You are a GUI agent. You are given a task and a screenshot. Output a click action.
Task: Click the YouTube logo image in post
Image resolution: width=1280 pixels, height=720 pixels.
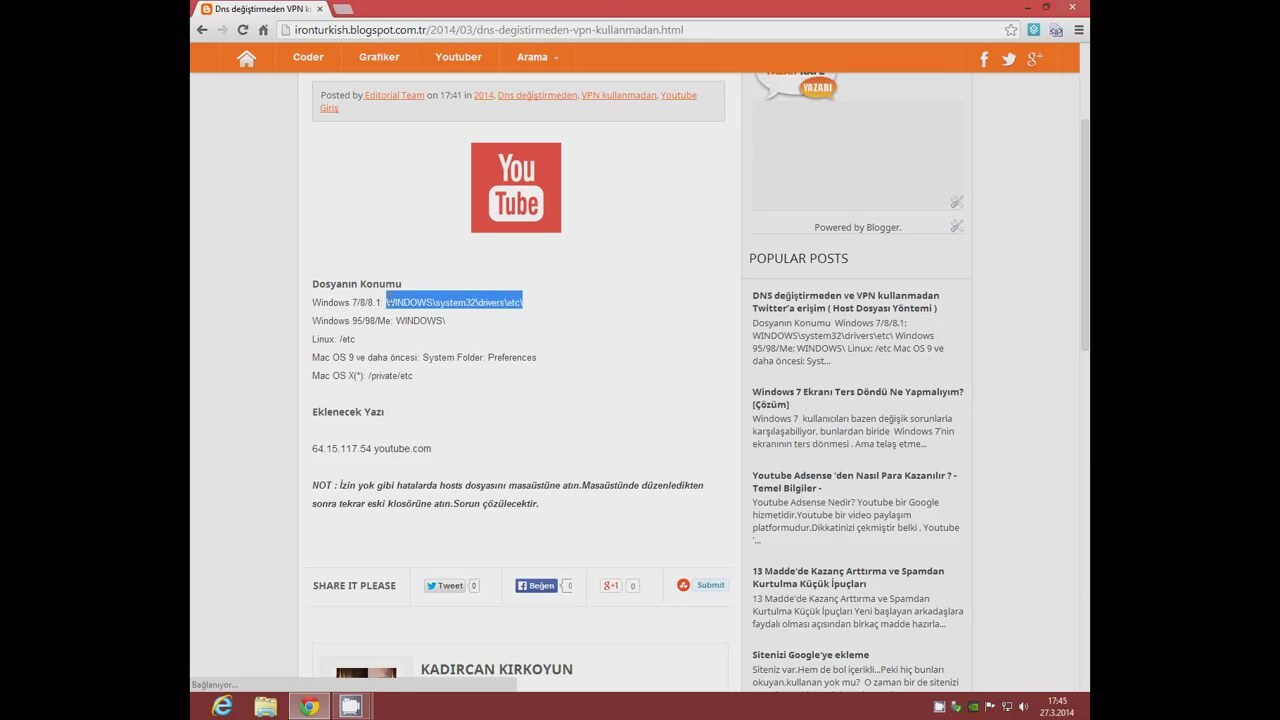(x=516, y=188)
